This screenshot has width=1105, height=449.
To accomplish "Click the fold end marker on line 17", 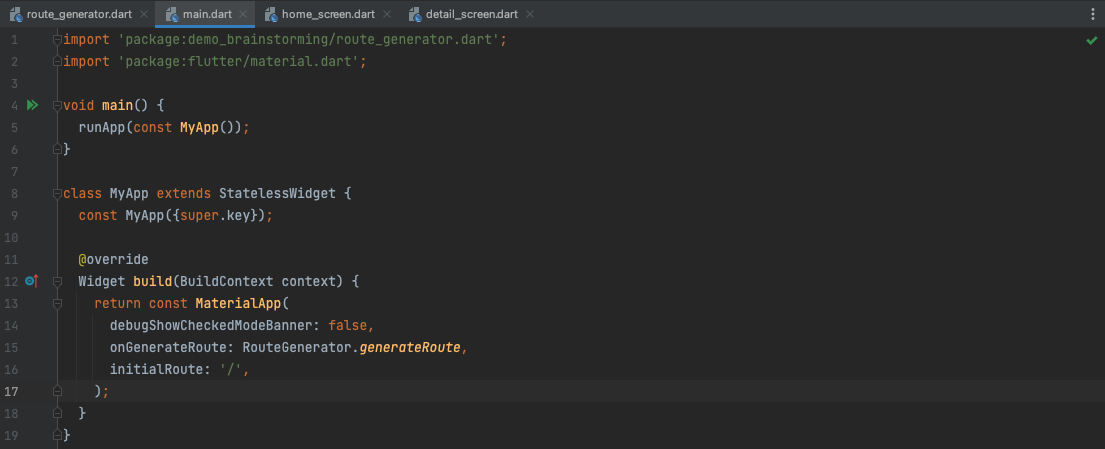I will pos(58,390).
